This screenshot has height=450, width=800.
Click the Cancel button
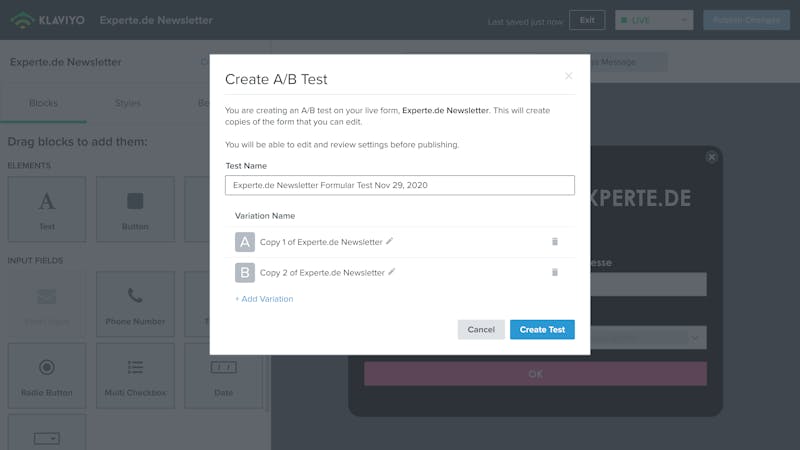481,330
